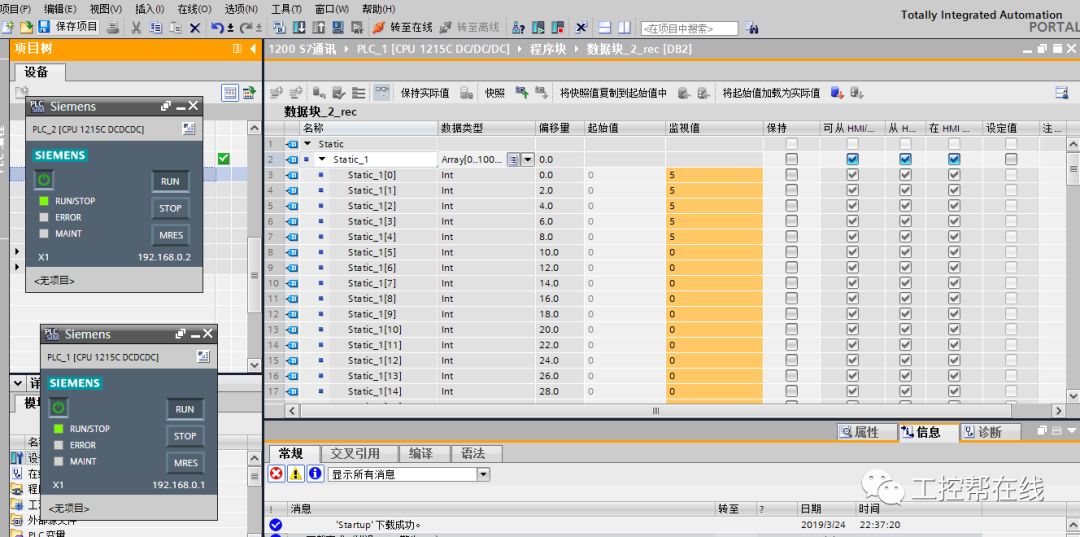Open the message filter dropdown 显示所有消息

tap(483, 474)
